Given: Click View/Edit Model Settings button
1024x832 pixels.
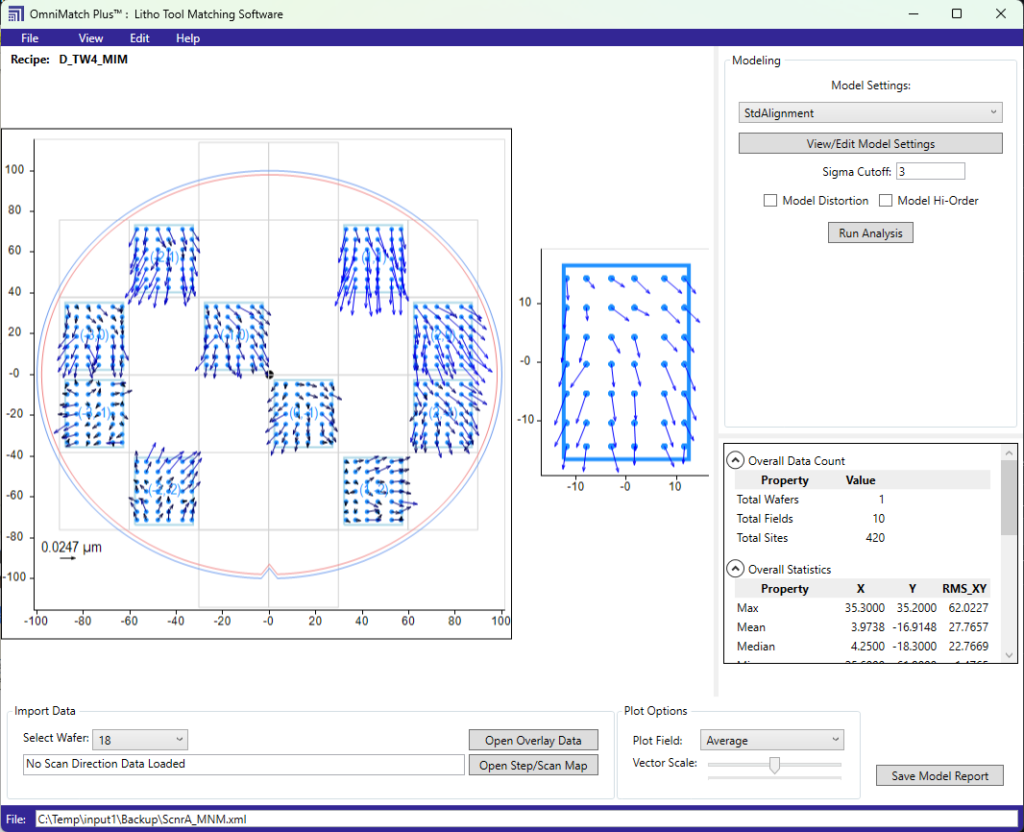Looking at the screenshot, I should [x=870, y=144].
